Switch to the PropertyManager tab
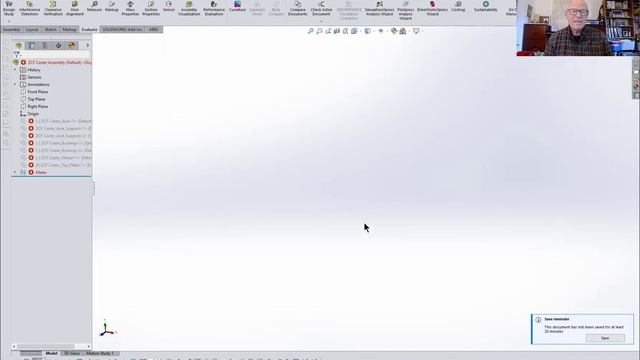This screenshot has width=640, height=360. [32, 45]
